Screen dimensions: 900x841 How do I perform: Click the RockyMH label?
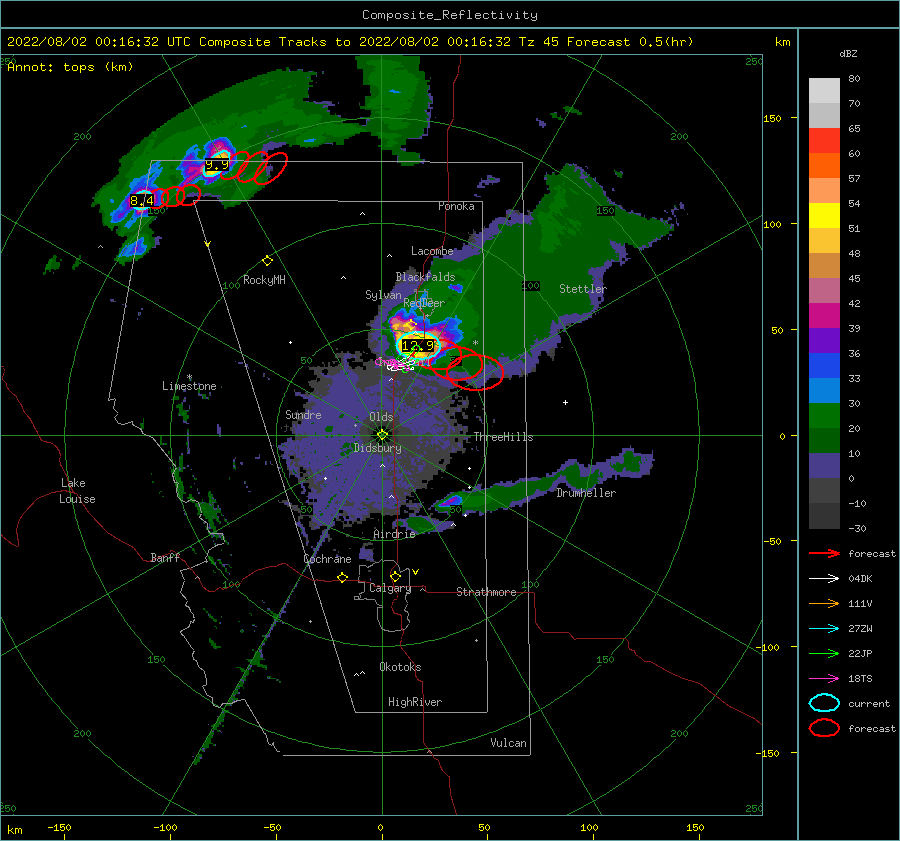(264, 280)
